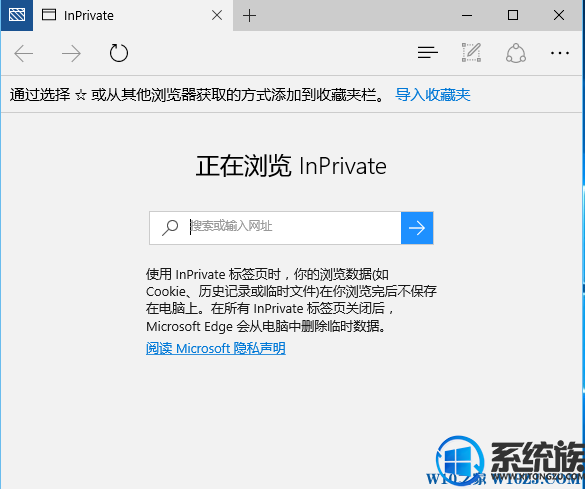
Task: Open a new tab with plus button
Action: click(249, 16)
